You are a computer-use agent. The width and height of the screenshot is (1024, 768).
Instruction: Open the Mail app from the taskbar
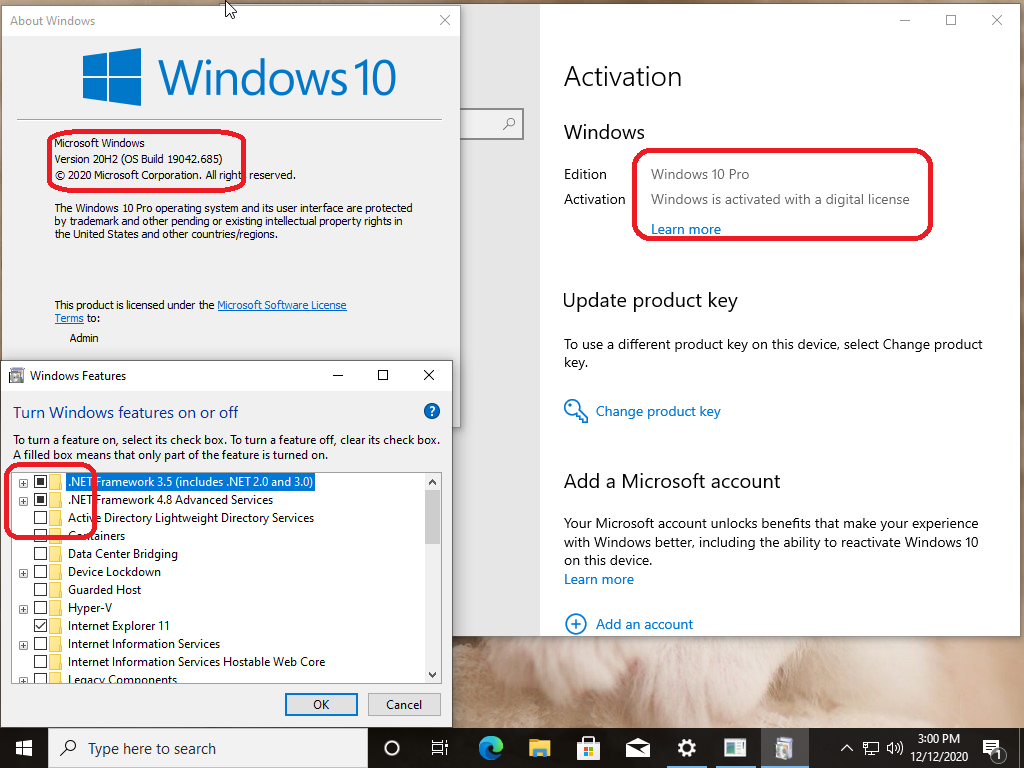(637, 748)
